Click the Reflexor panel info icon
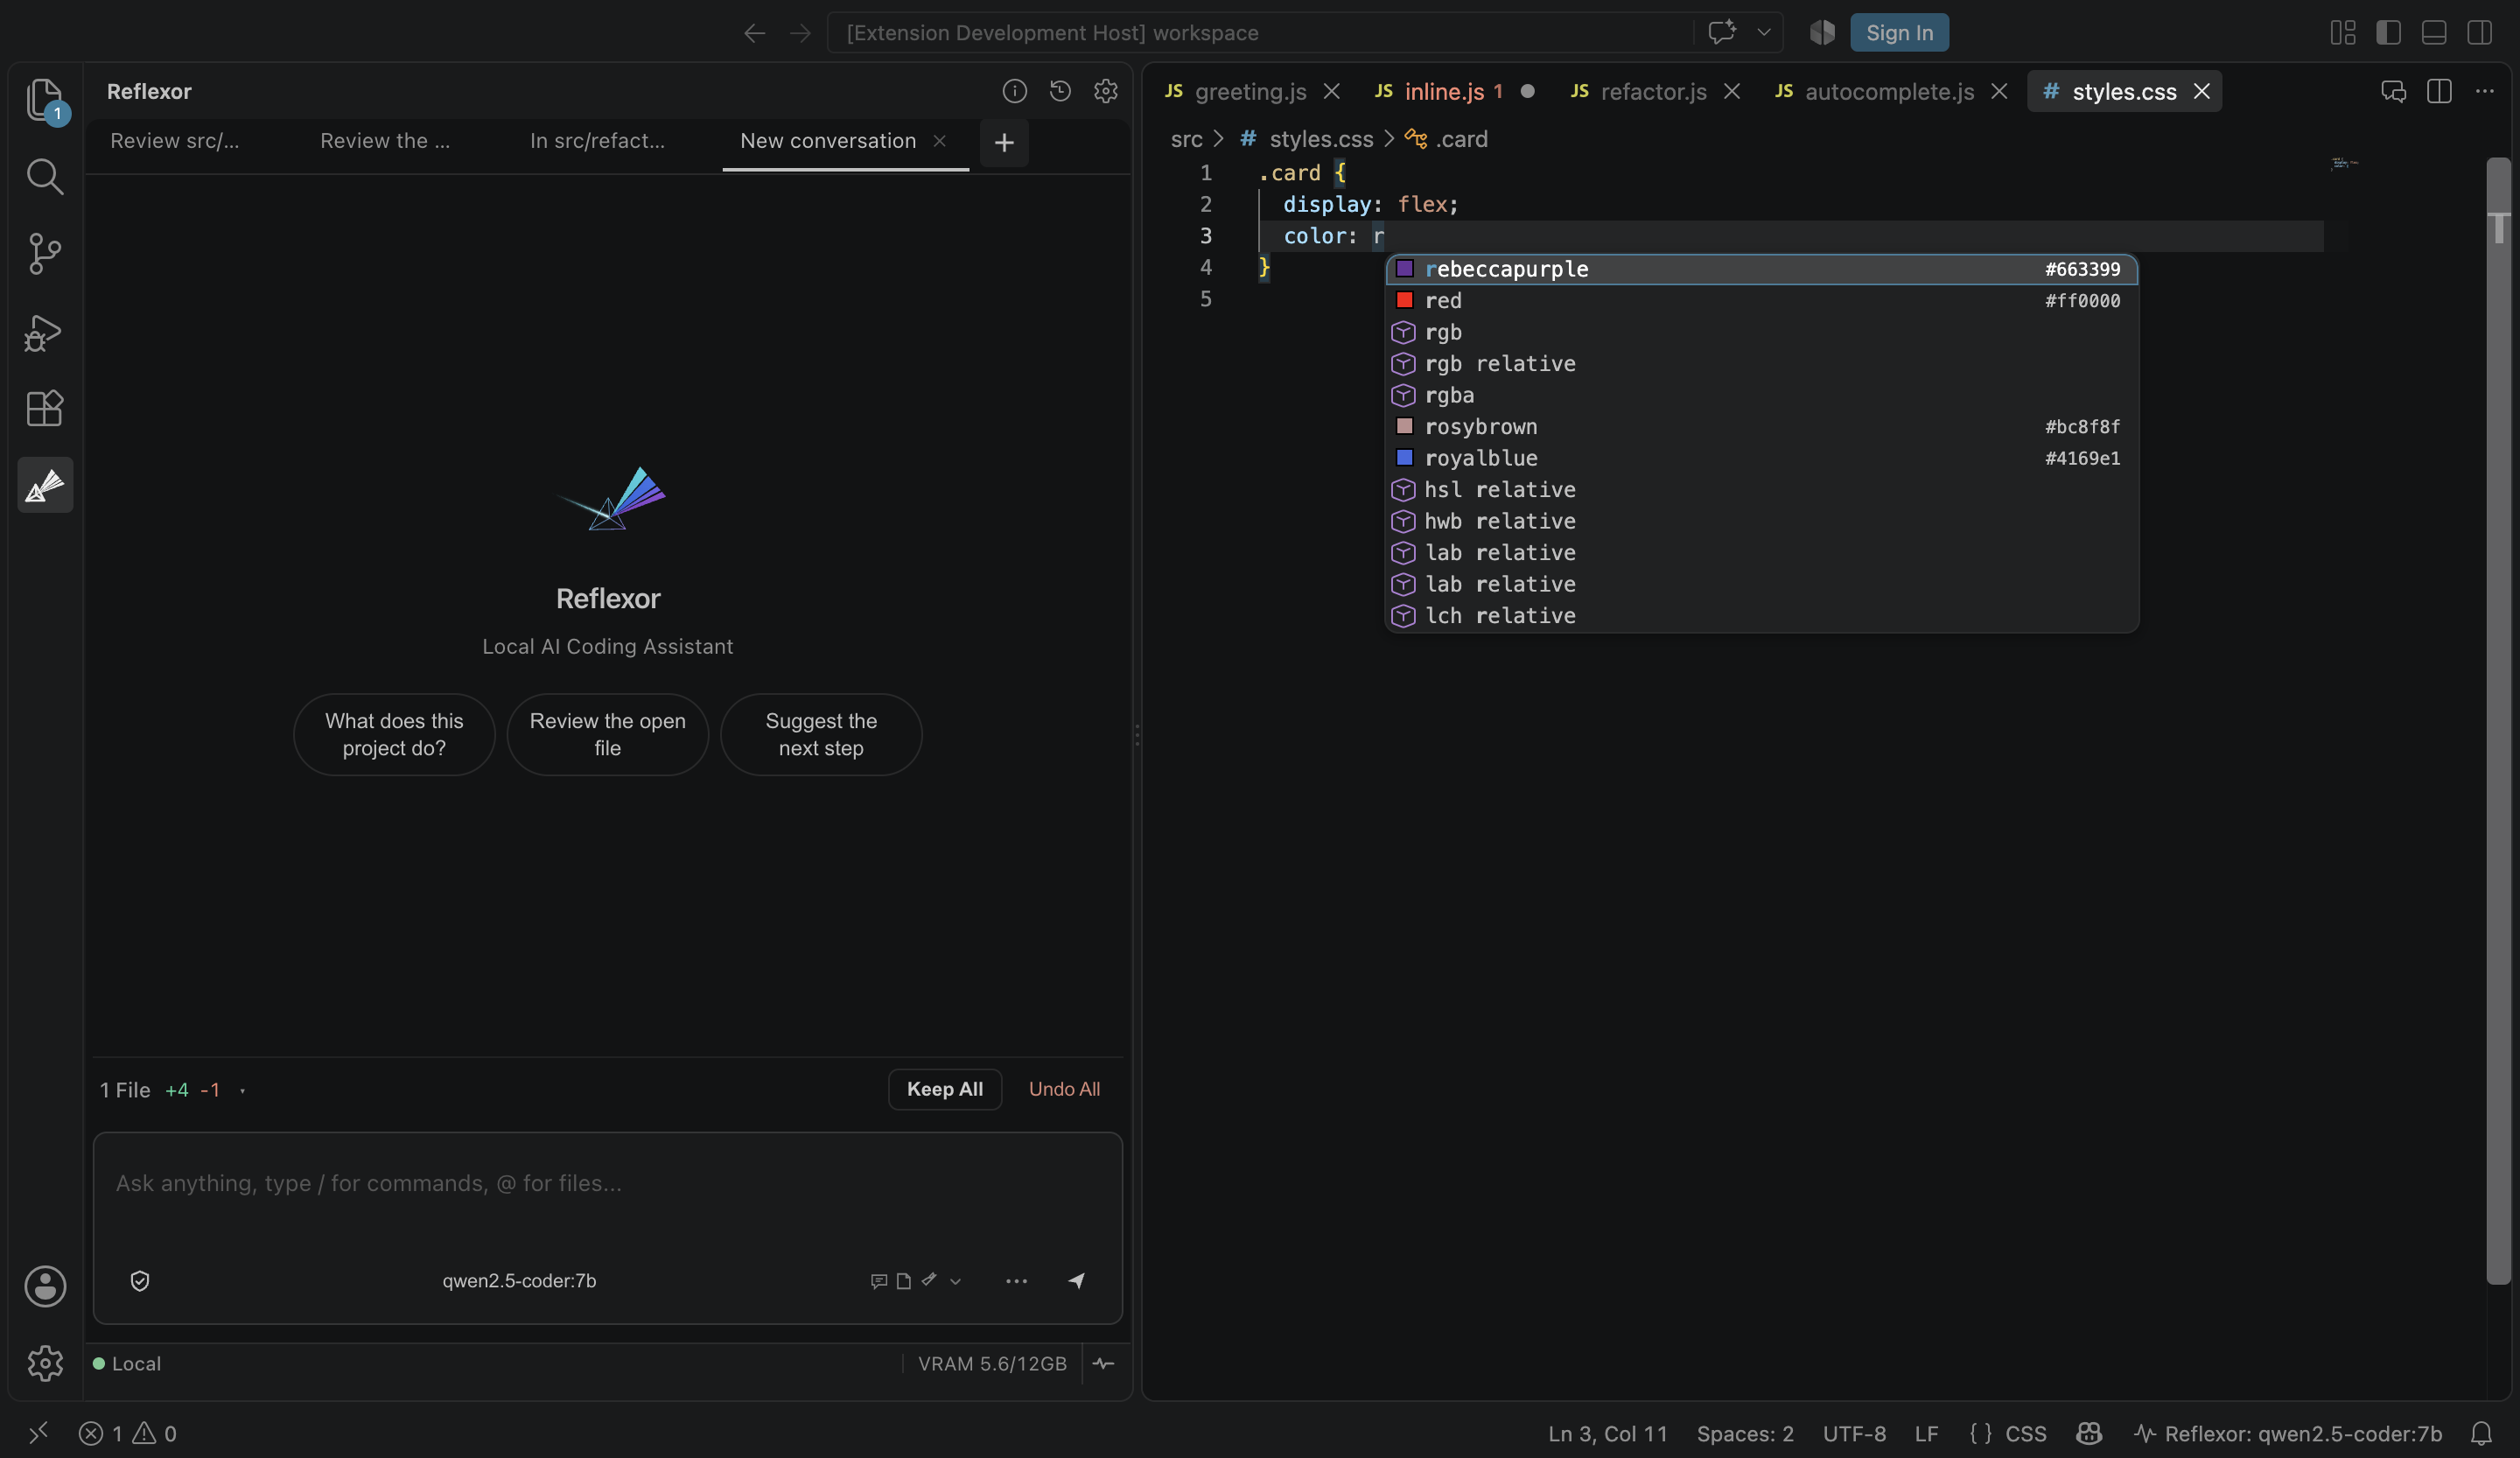 tap(1014, 91)
